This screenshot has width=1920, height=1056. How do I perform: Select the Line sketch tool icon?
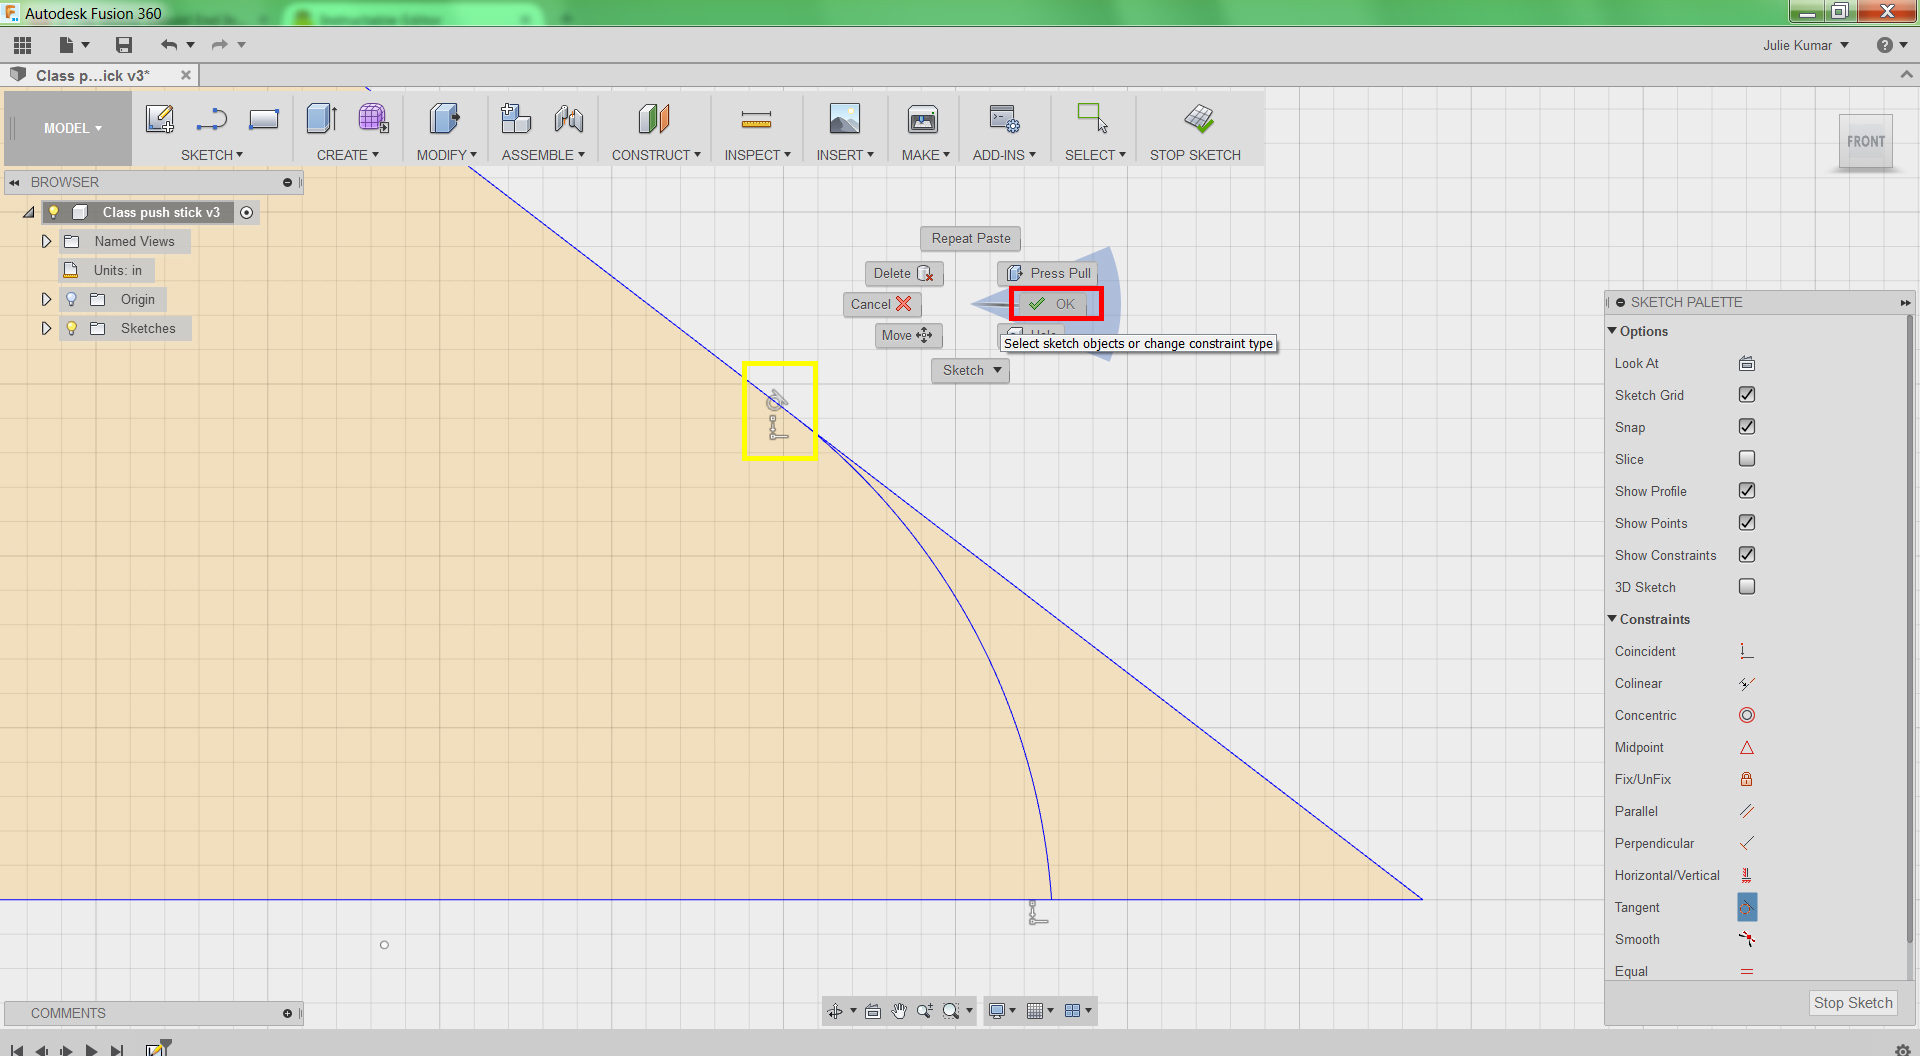click(x=212, y=119)
